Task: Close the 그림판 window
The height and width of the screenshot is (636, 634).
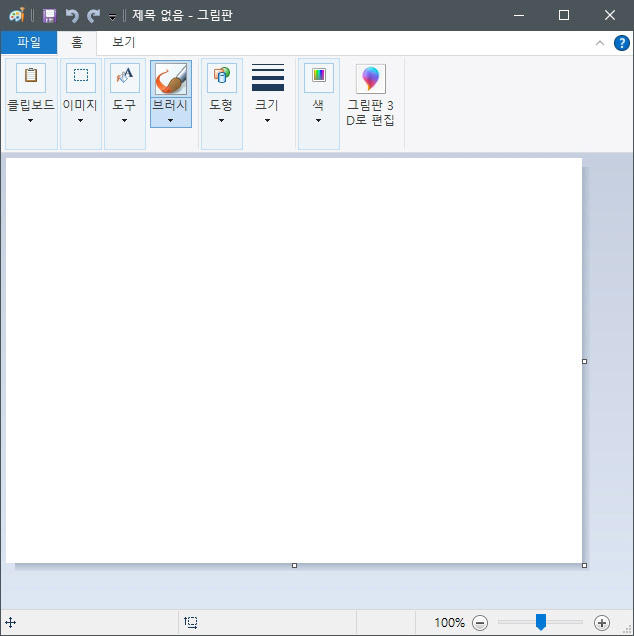Action: click(x=610, y=15)
